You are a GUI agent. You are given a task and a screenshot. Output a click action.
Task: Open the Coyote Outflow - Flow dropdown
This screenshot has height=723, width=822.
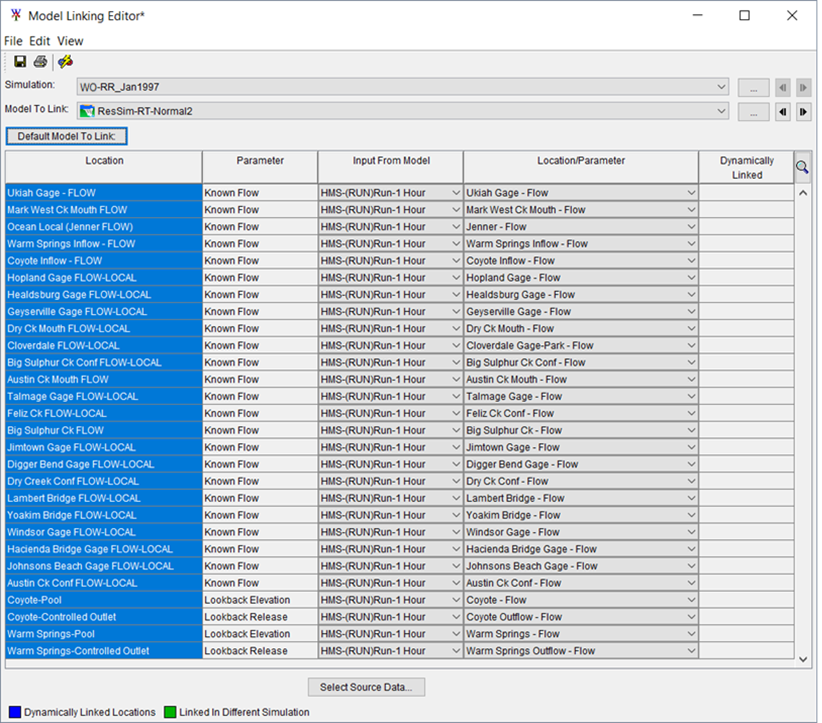(693, 616)
